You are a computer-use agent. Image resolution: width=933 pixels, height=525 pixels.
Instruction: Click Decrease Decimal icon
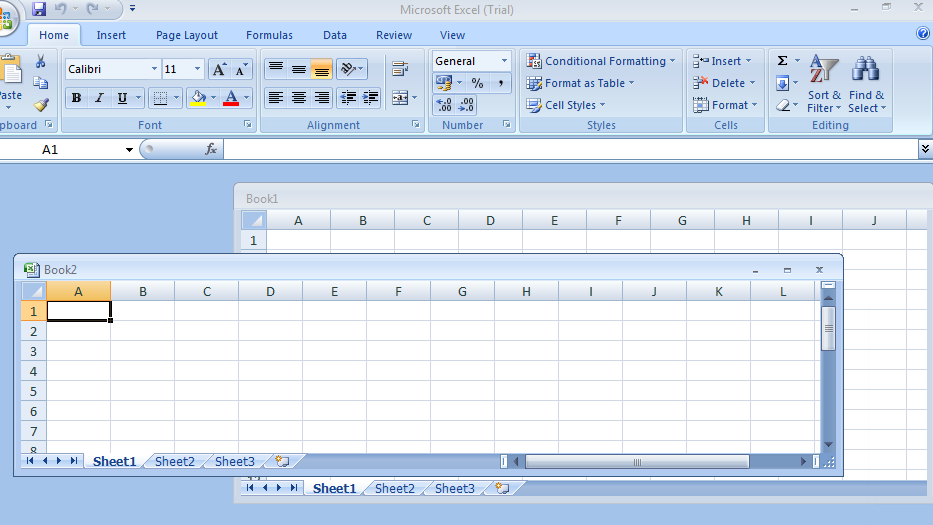point(466,105)
